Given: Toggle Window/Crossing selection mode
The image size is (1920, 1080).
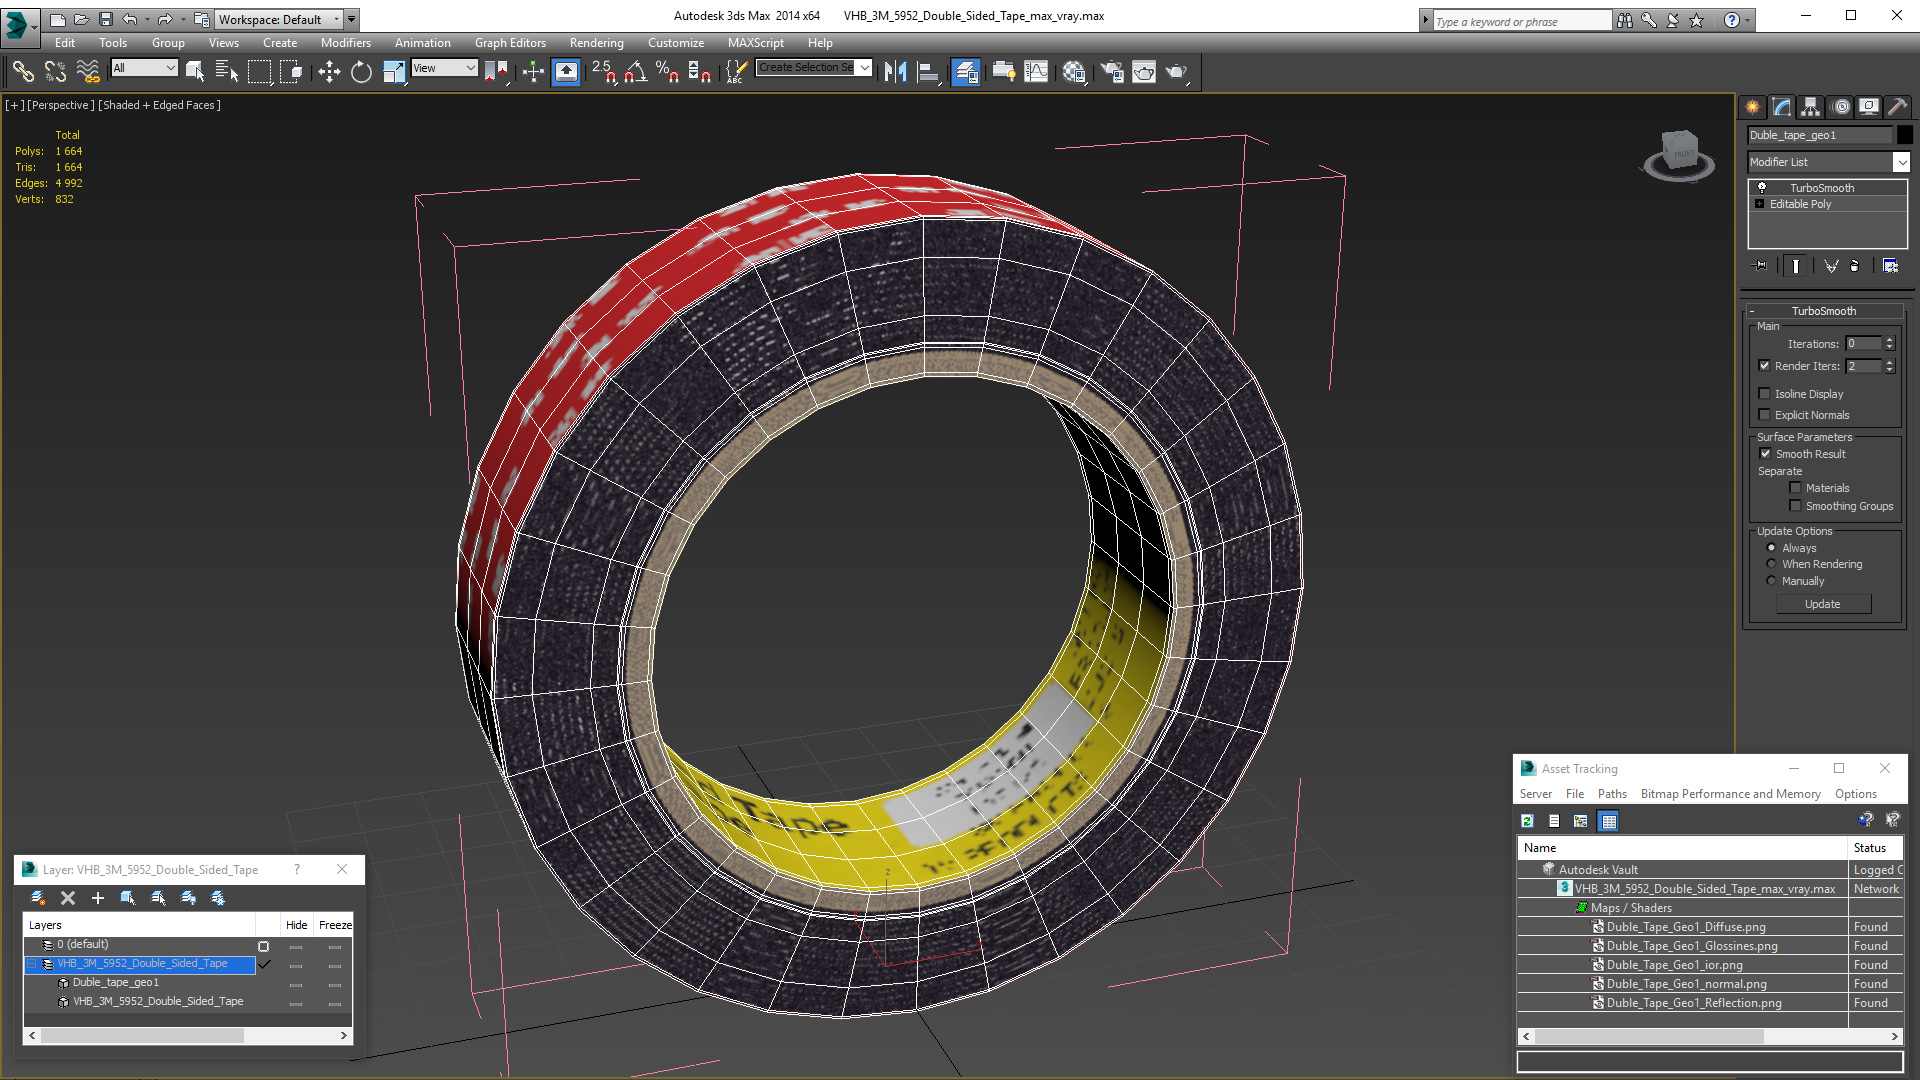Looking at the screenshot, I should [291, 71].
